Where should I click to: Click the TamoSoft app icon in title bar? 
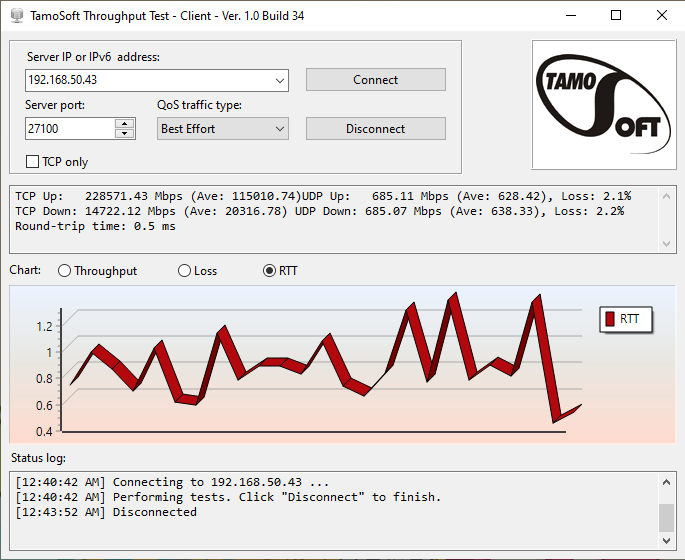click(x=14, y=15)
